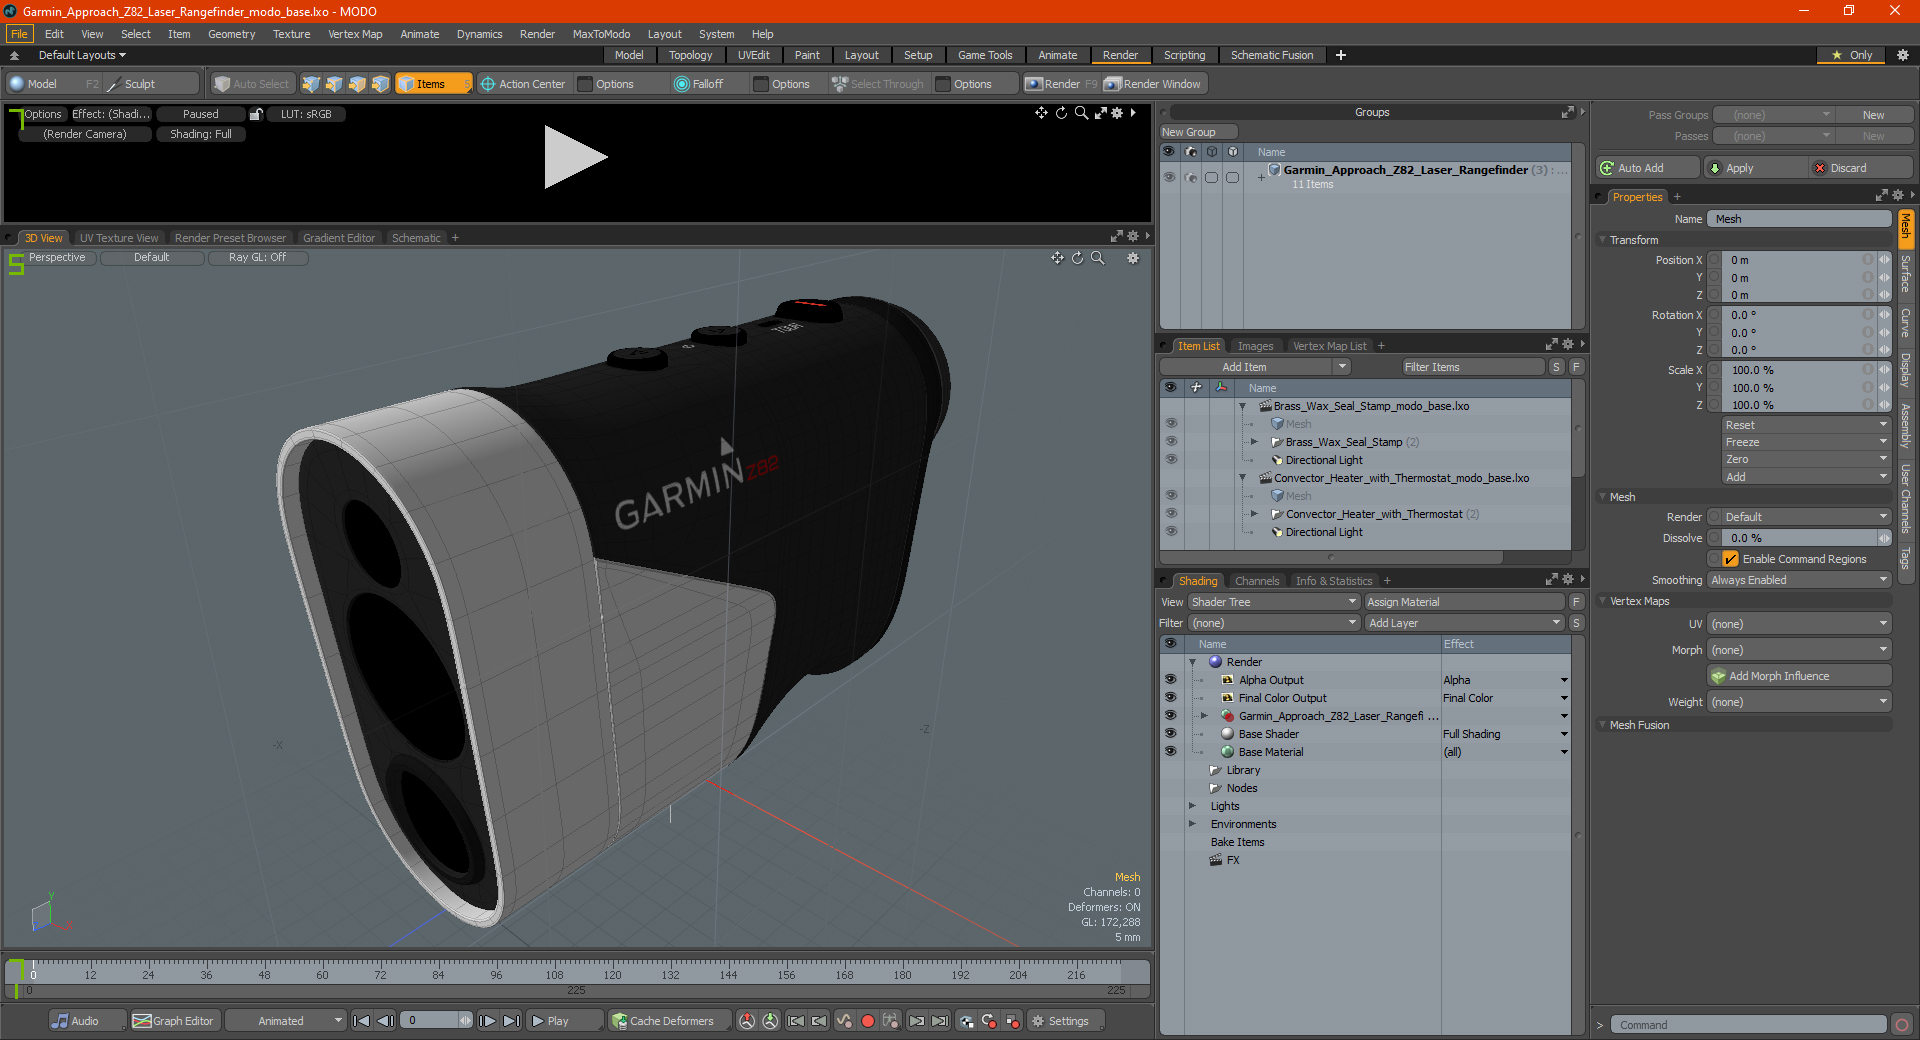The width and height of the screenshot is (1920, 1040).
Task: Toggle visibility of Convector_Heater_with_Thermostat item
Action: coord(1171,514)
